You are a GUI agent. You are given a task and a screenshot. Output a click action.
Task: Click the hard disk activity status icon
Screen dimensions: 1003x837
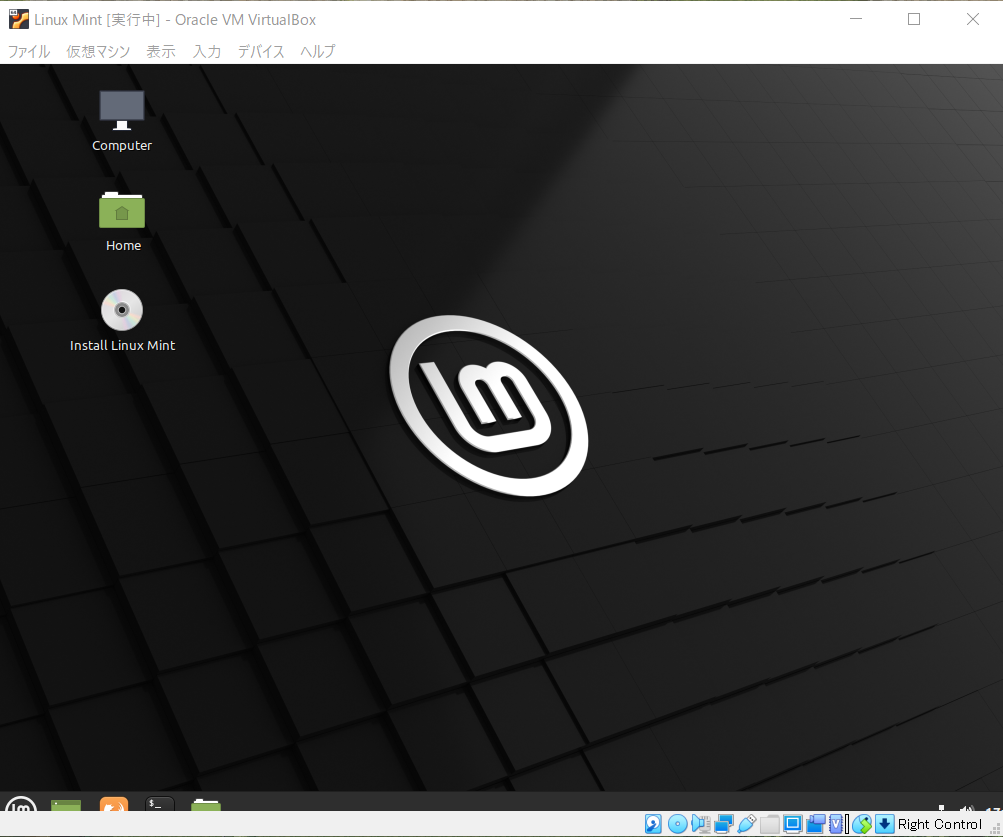(653, 824)
